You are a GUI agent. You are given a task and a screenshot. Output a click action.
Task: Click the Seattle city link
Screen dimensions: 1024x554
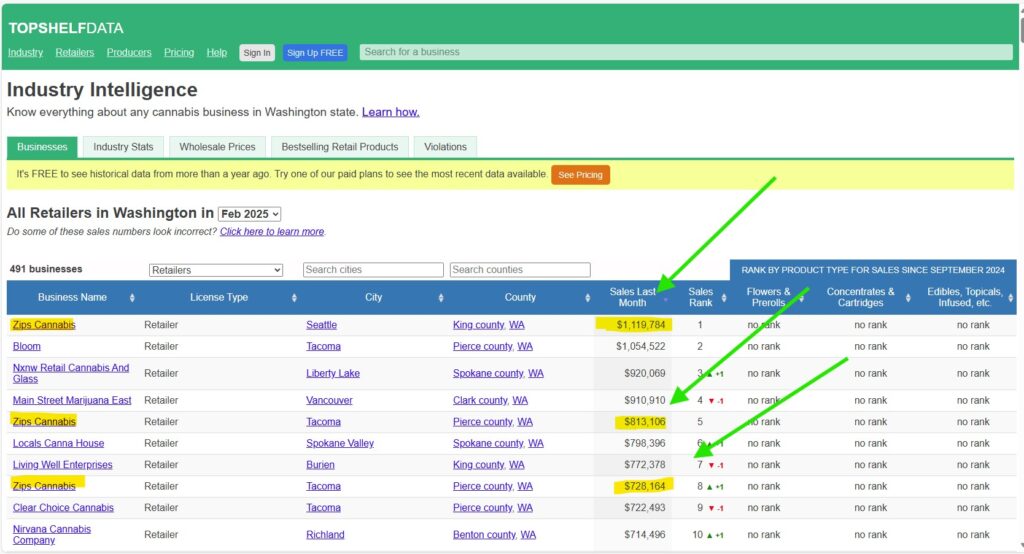pyautogui.click(x=321, y=325)
